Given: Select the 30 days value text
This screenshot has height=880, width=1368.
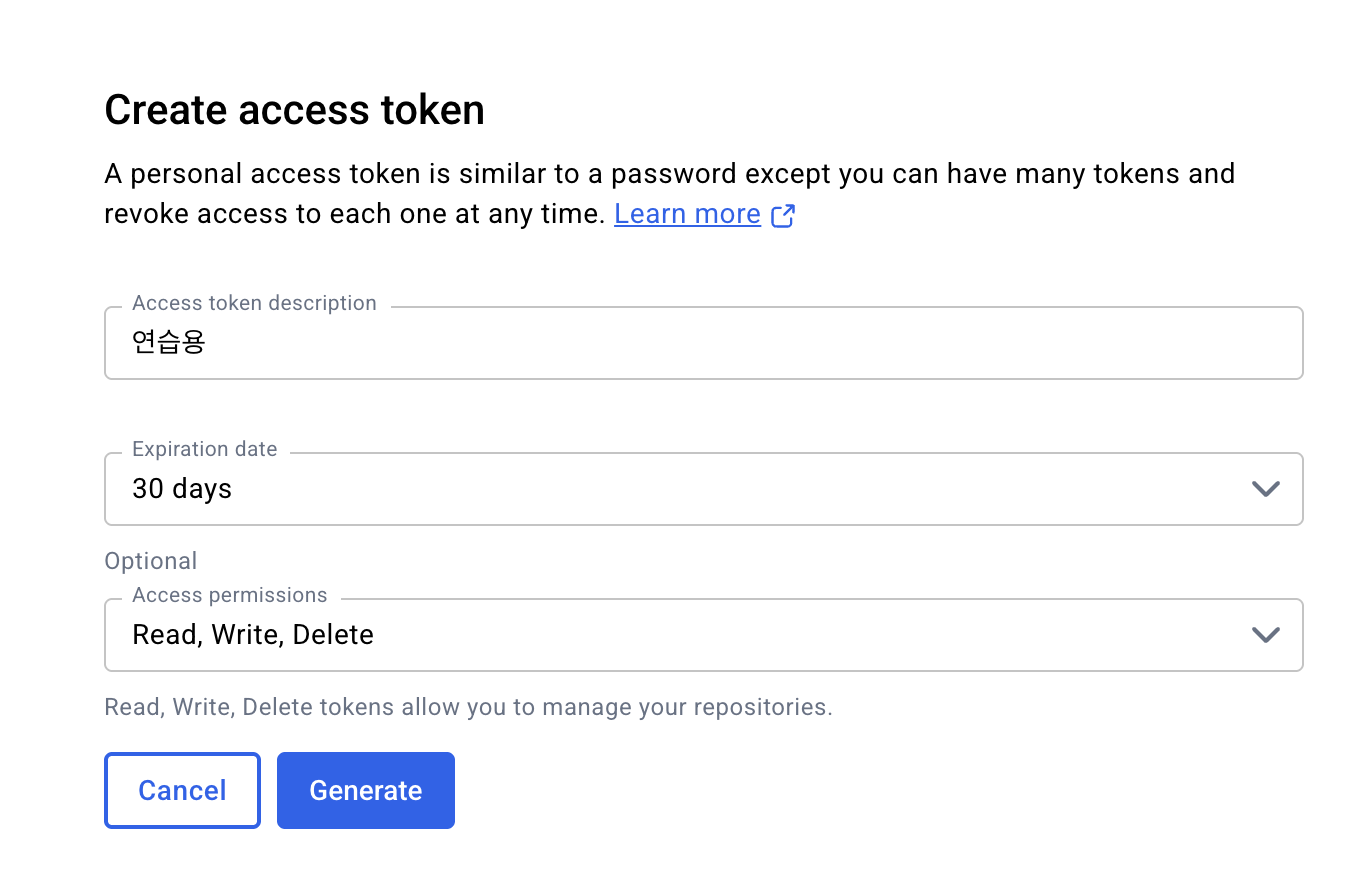Looking at the screenshot, I should point(182,489).
